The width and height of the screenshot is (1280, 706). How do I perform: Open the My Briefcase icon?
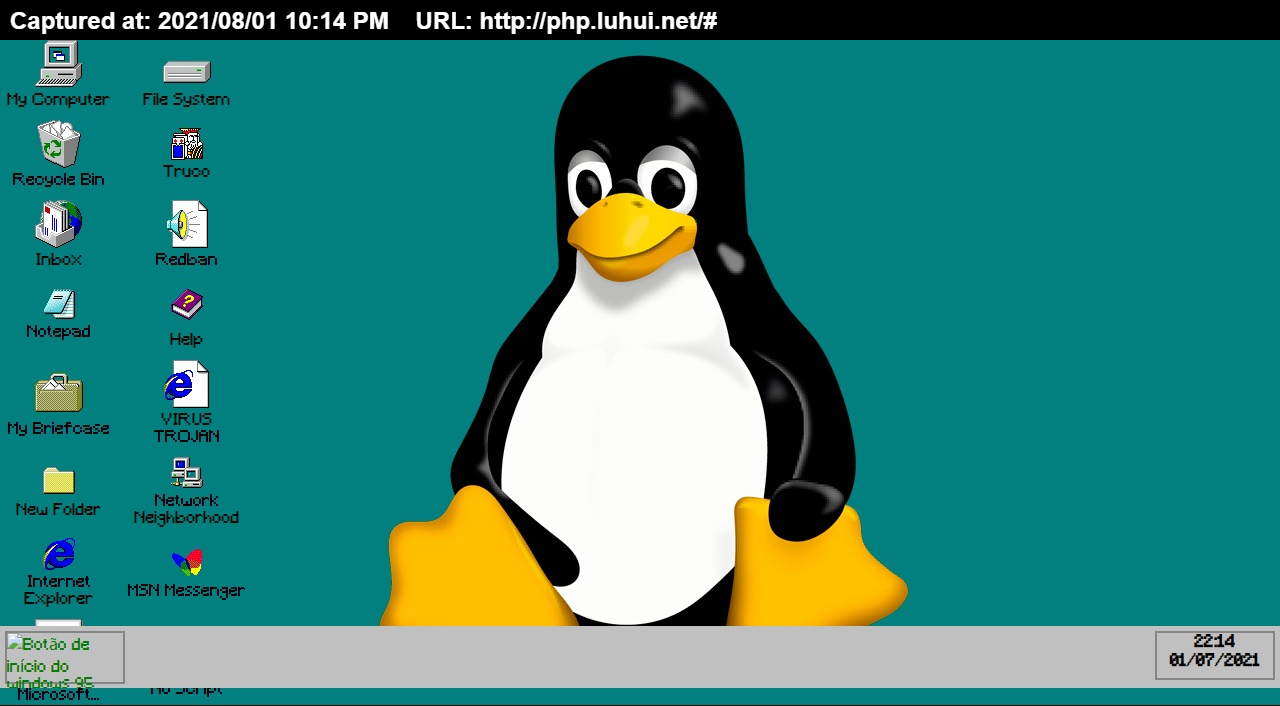click(58, 393)
